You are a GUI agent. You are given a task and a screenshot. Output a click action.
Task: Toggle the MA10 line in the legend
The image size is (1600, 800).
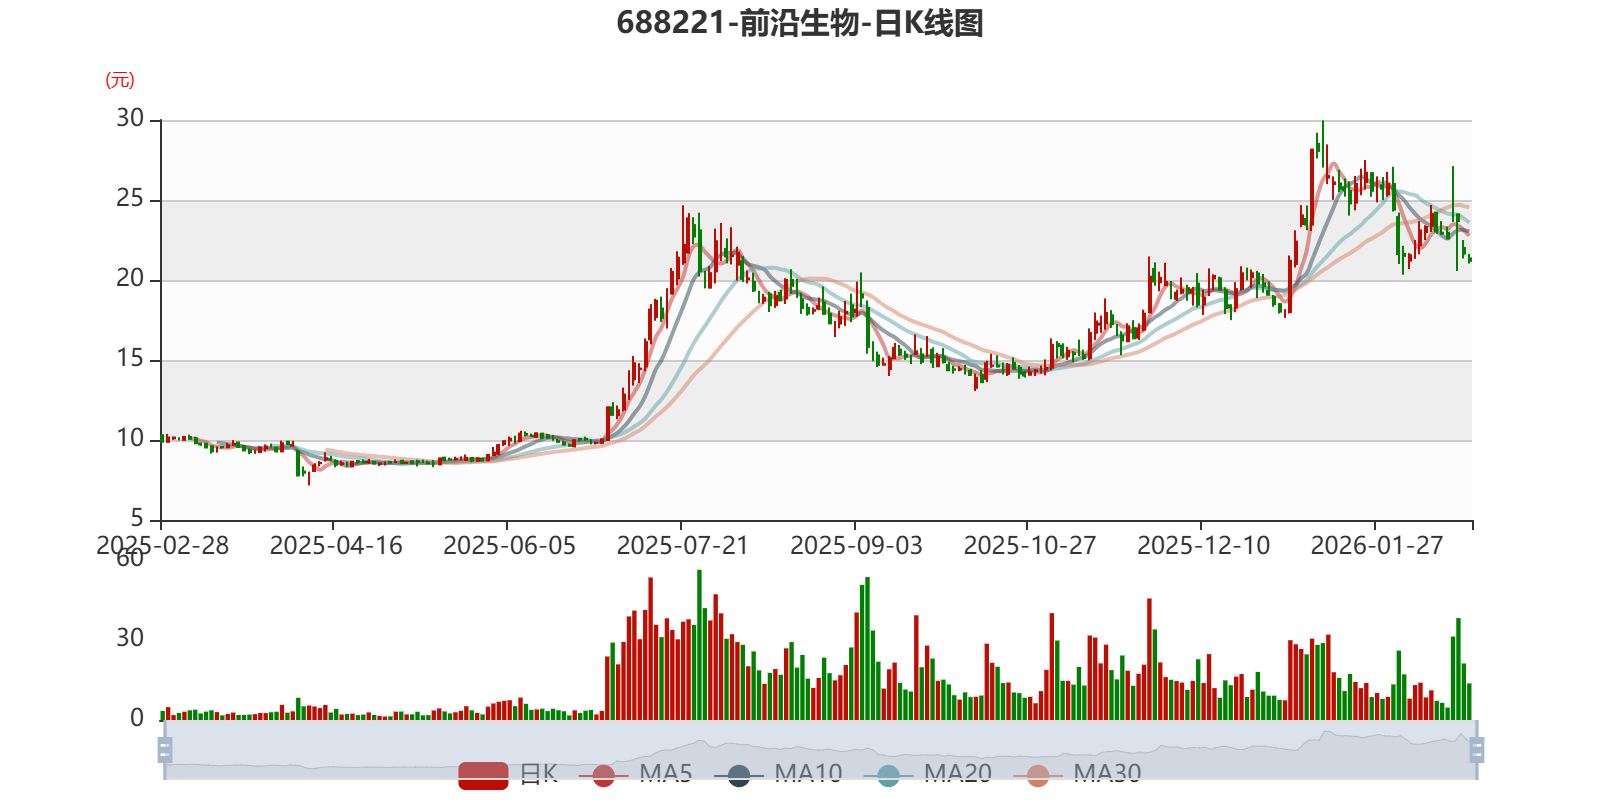[x=779, y=774]
